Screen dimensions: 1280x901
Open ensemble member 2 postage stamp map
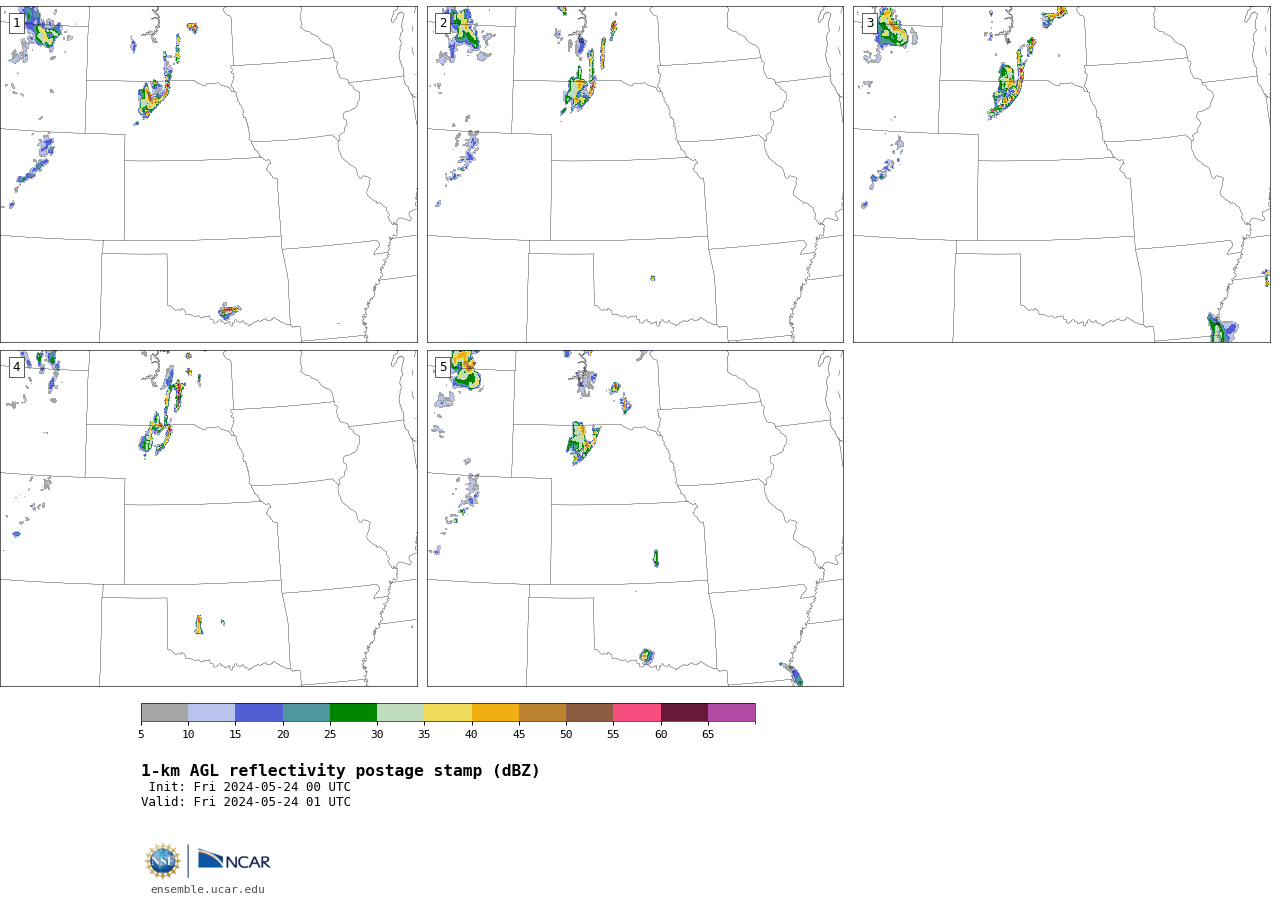tap(635, 174)
